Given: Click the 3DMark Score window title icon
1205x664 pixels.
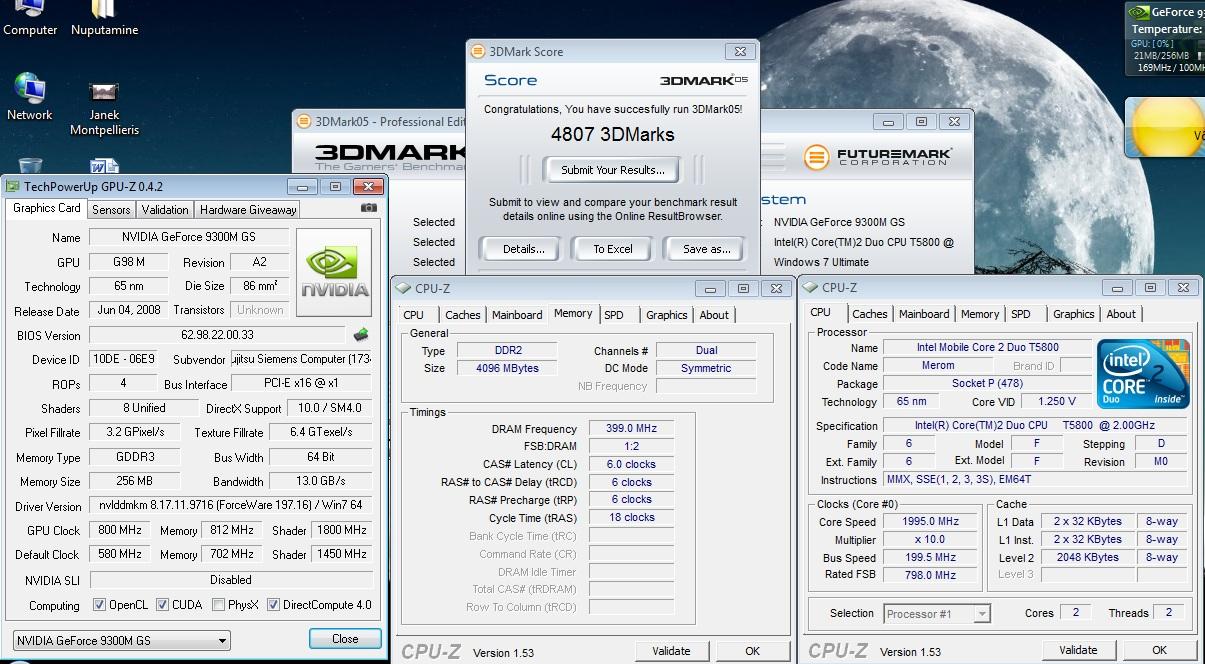Looking at the screenshot, I should coord(479,51).
